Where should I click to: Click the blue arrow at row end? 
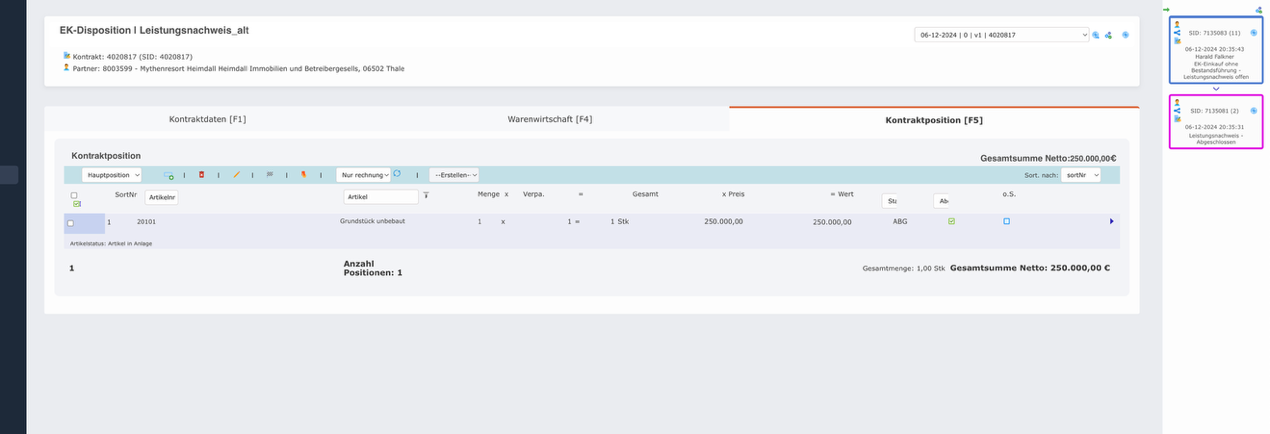1111,222
